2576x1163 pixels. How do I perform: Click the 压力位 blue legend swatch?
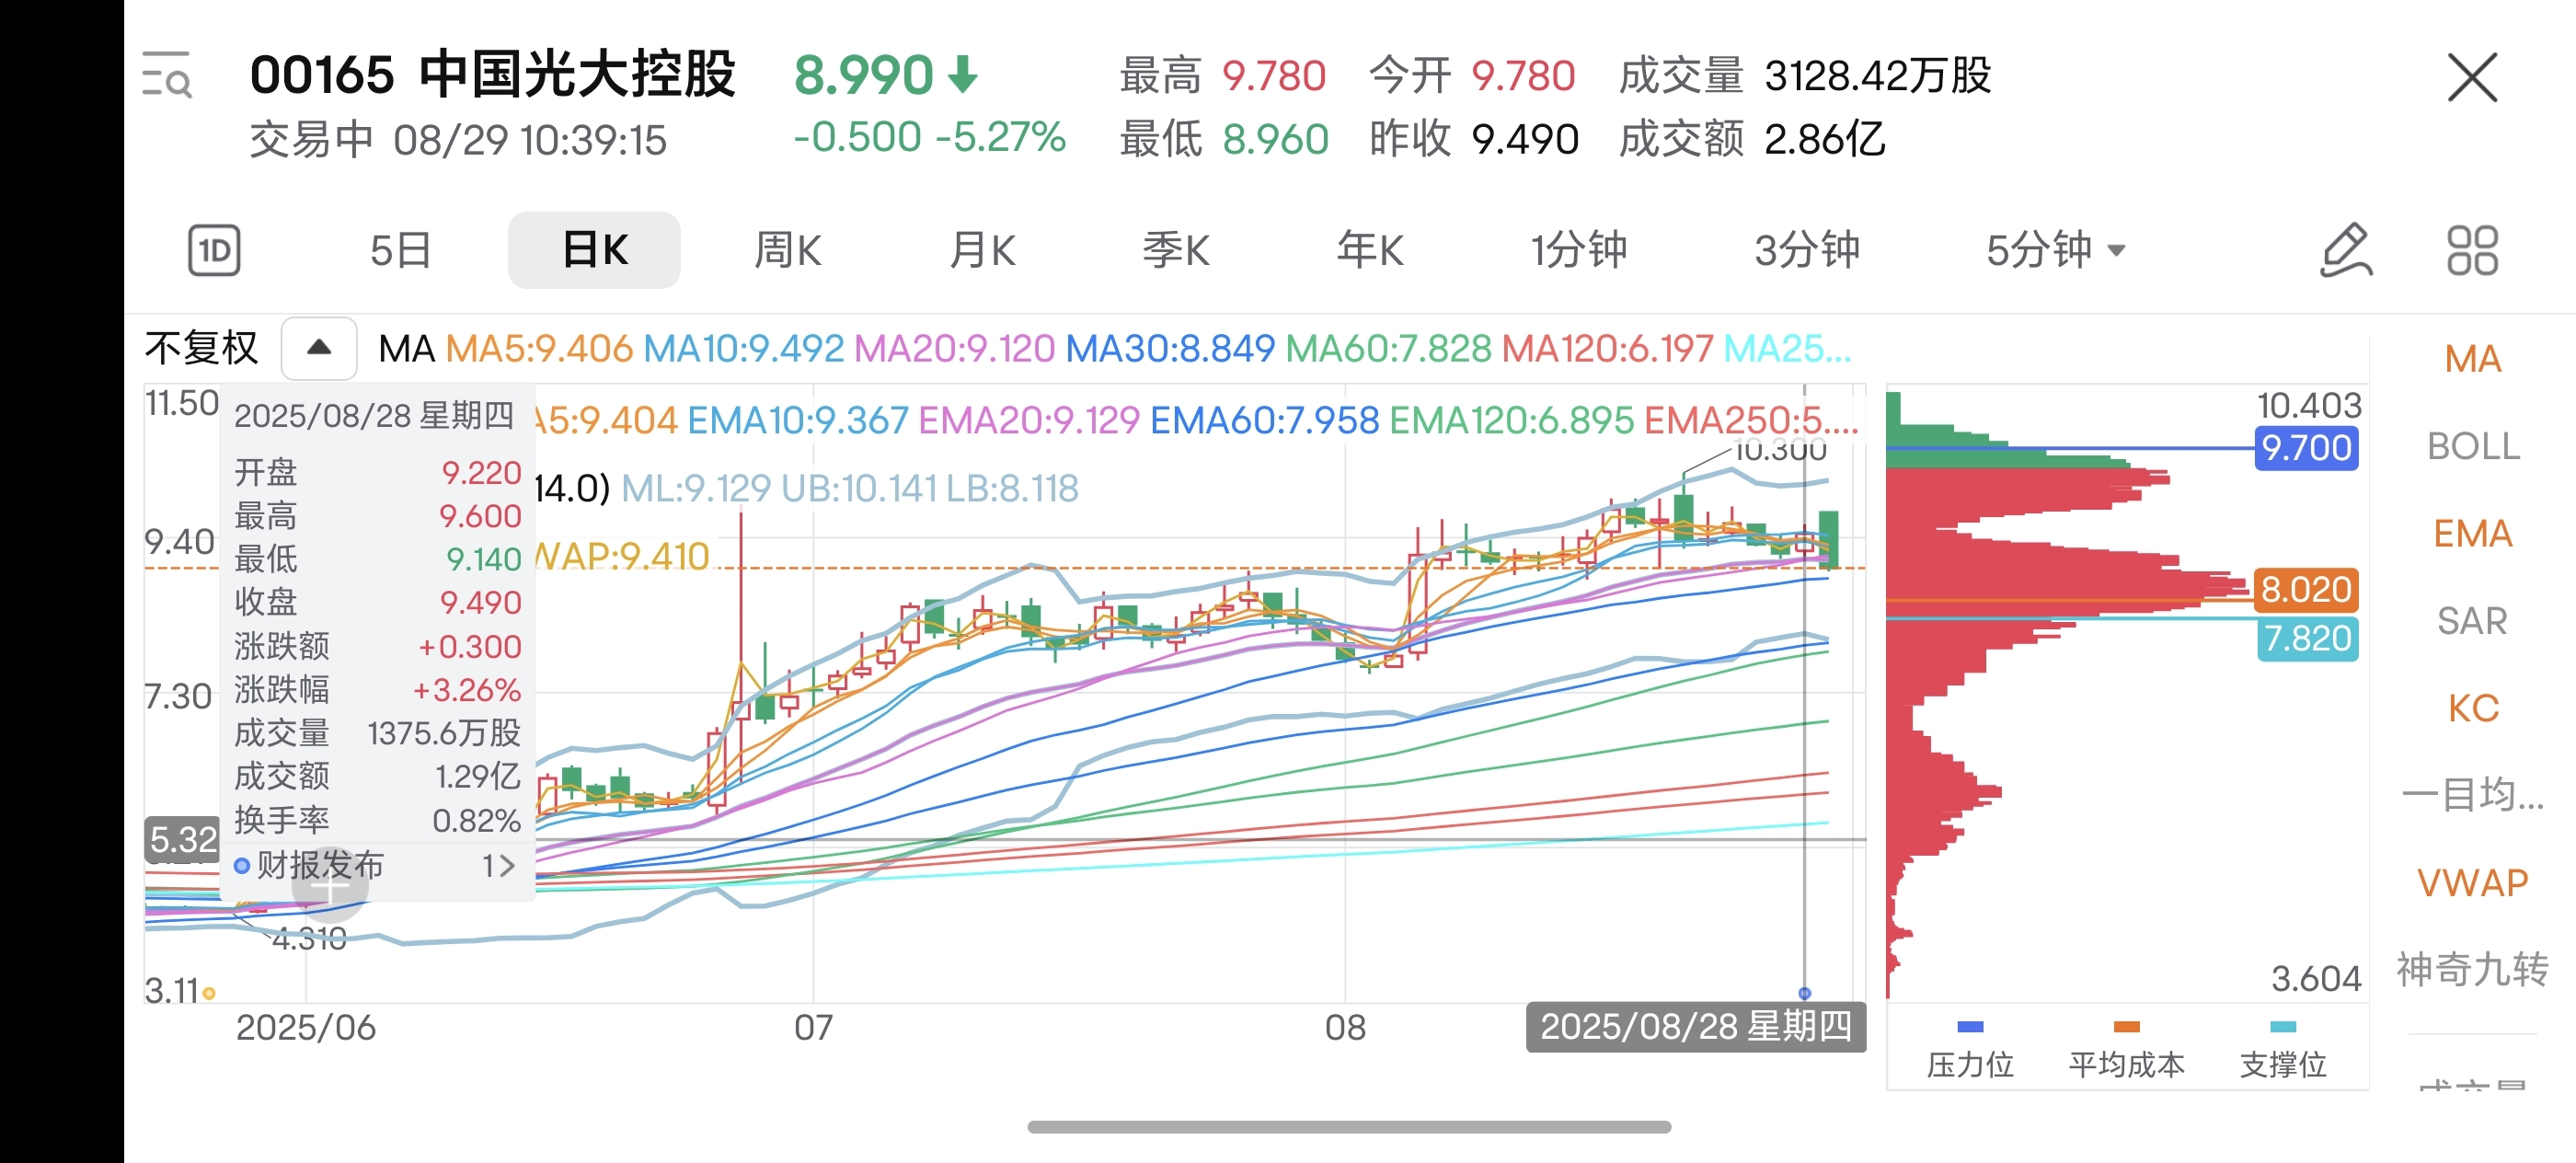tap(1969, 1027)
